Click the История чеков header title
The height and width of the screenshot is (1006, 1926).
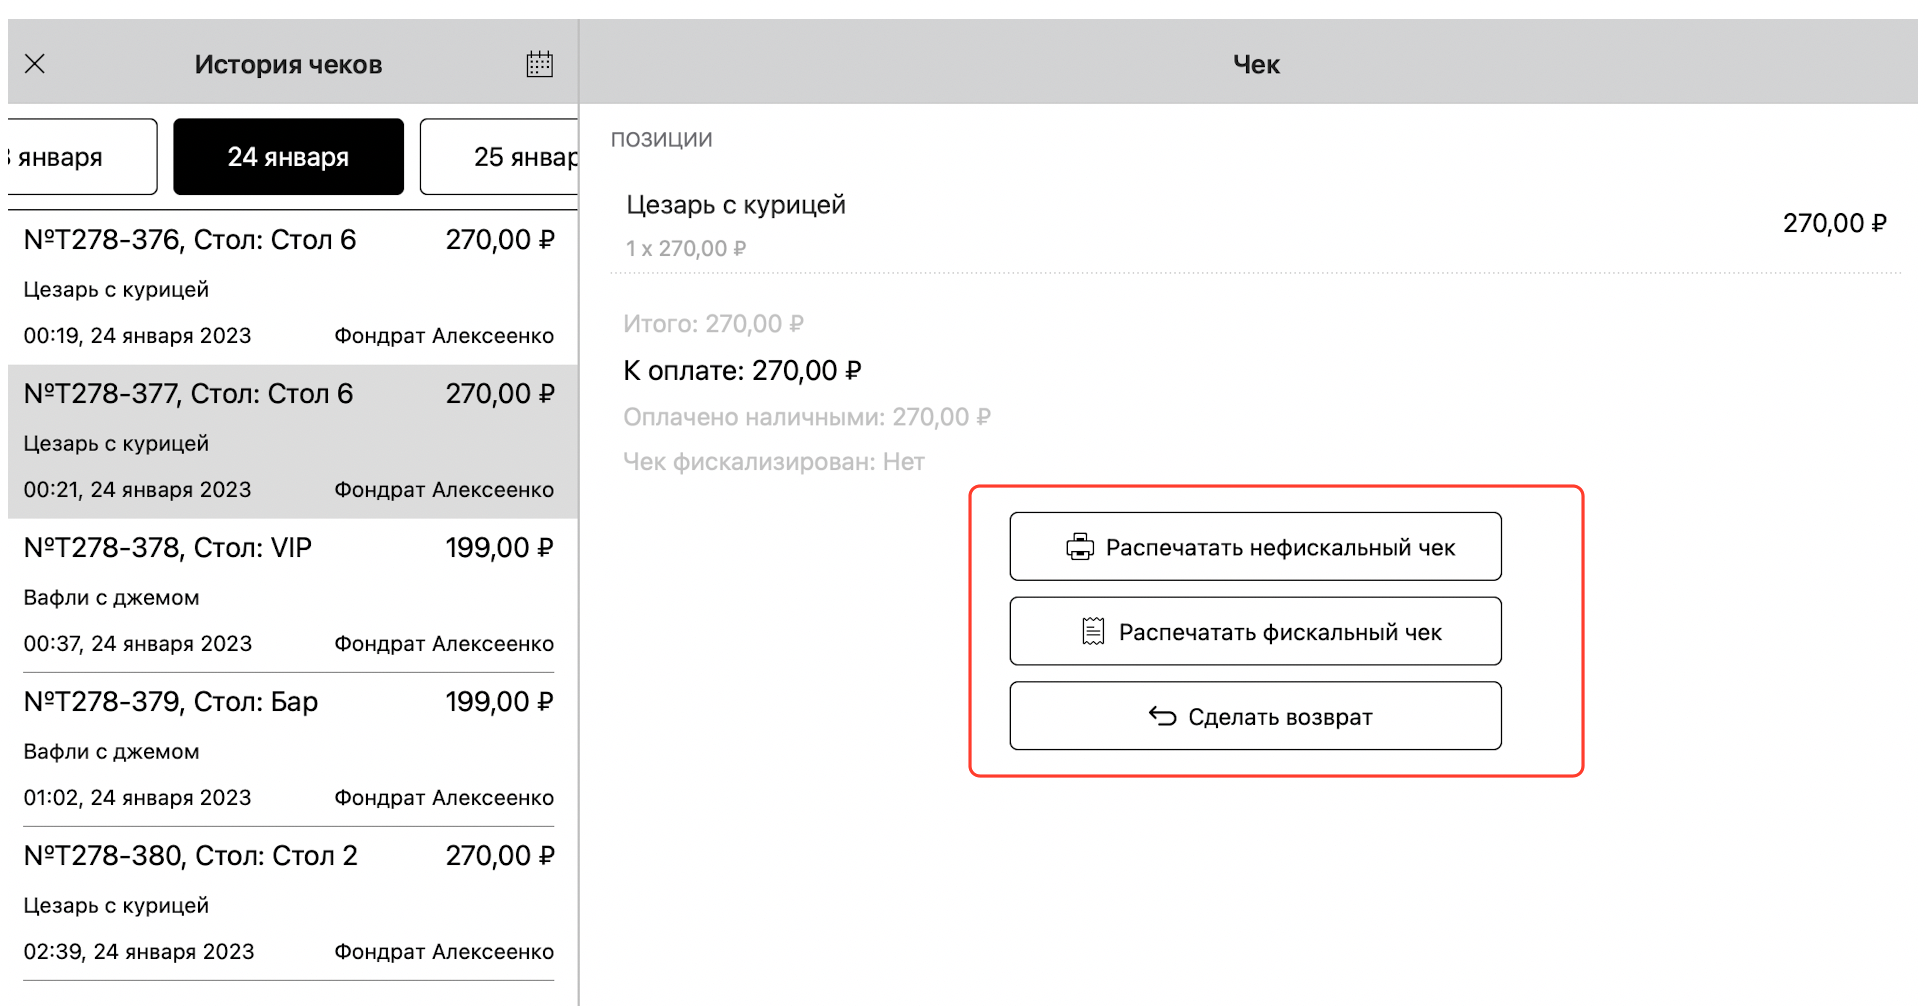(x=288, y=65)
